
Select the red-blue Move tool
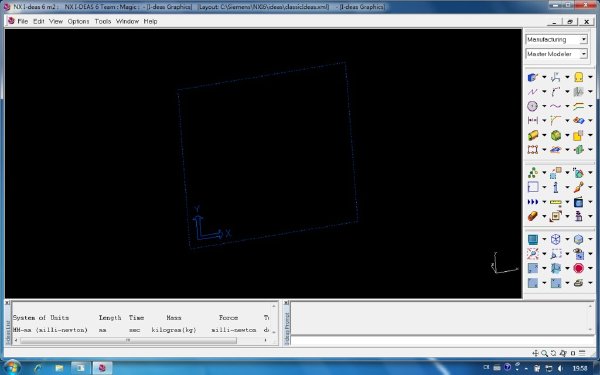[x=579, y=121]
